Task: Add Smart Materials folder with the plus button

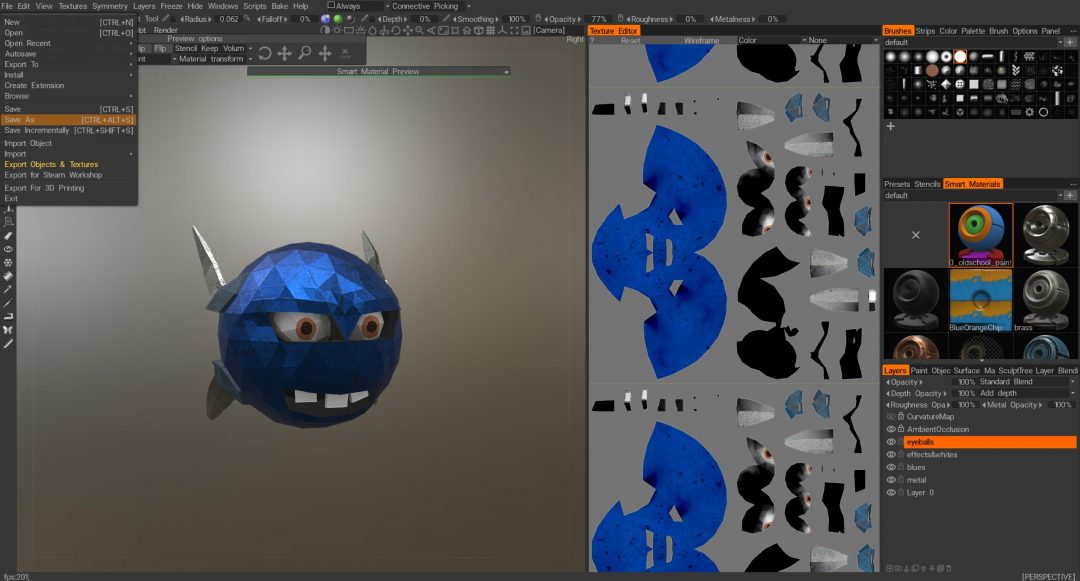Action: click(1070, 196)
